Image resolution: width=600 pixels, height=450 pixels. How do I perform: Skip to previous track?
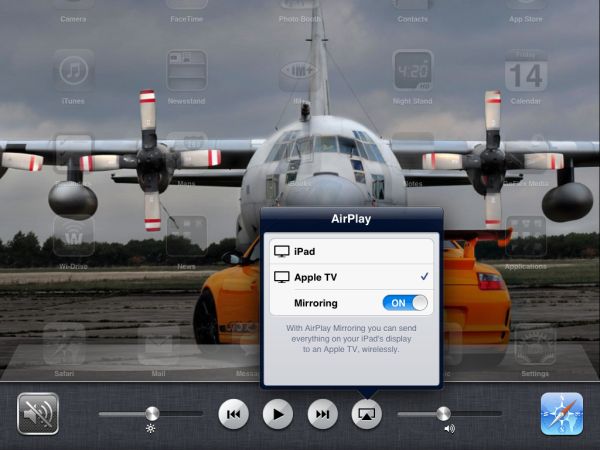coord(233,414)
